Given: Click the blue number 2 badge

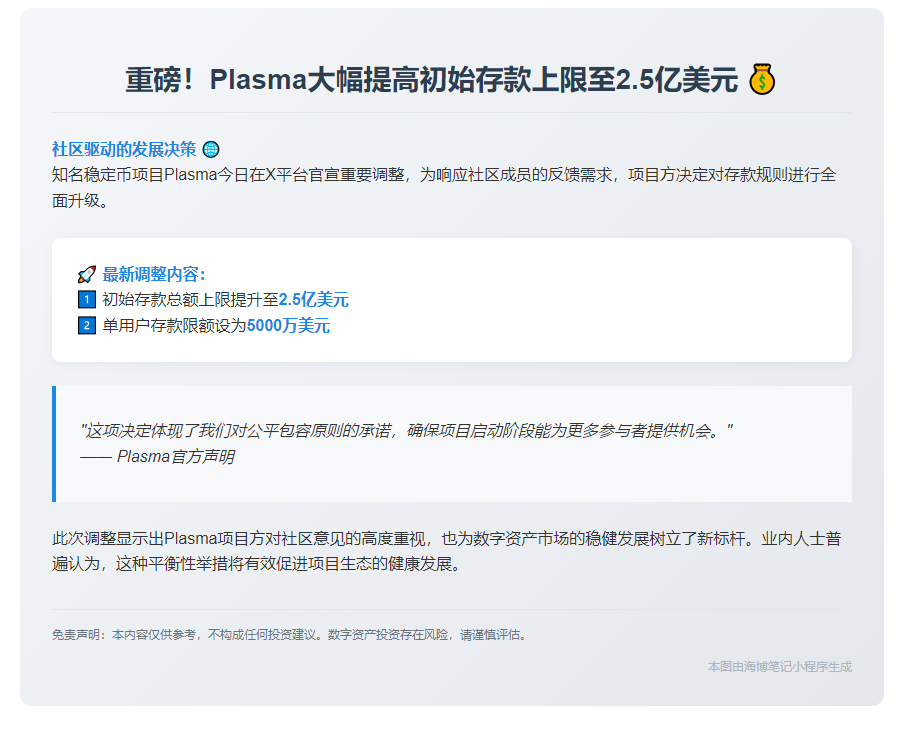Looking at the screenshot, I should click(x=86, y=325).
